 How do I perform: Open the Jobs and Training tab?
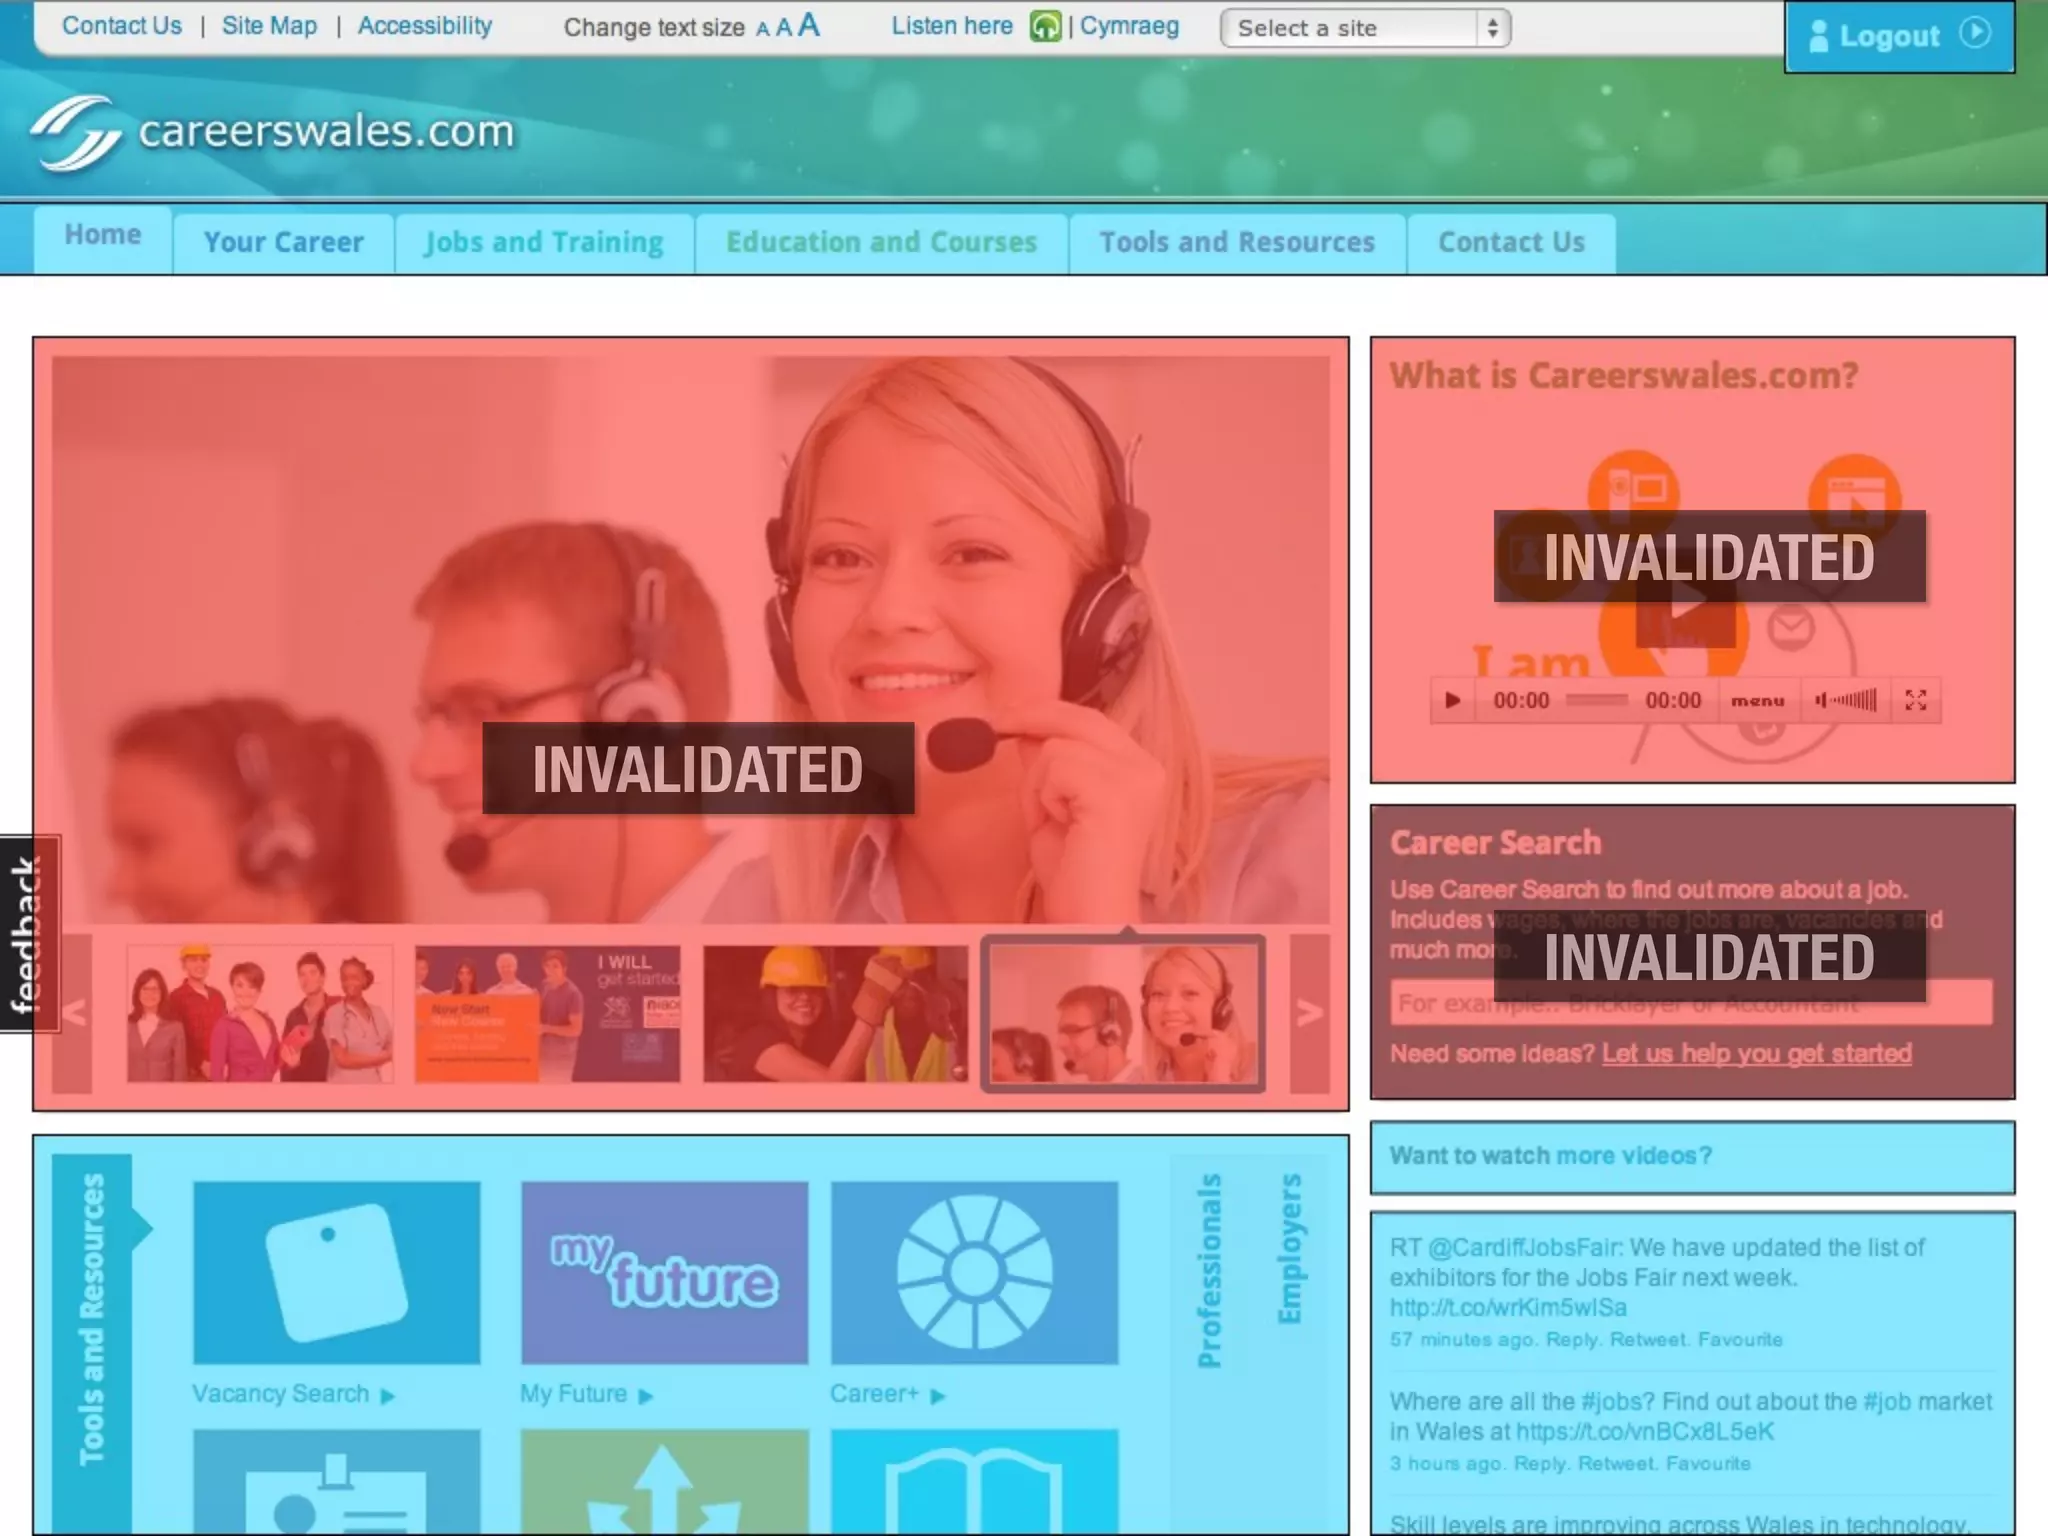click(544, 243)
